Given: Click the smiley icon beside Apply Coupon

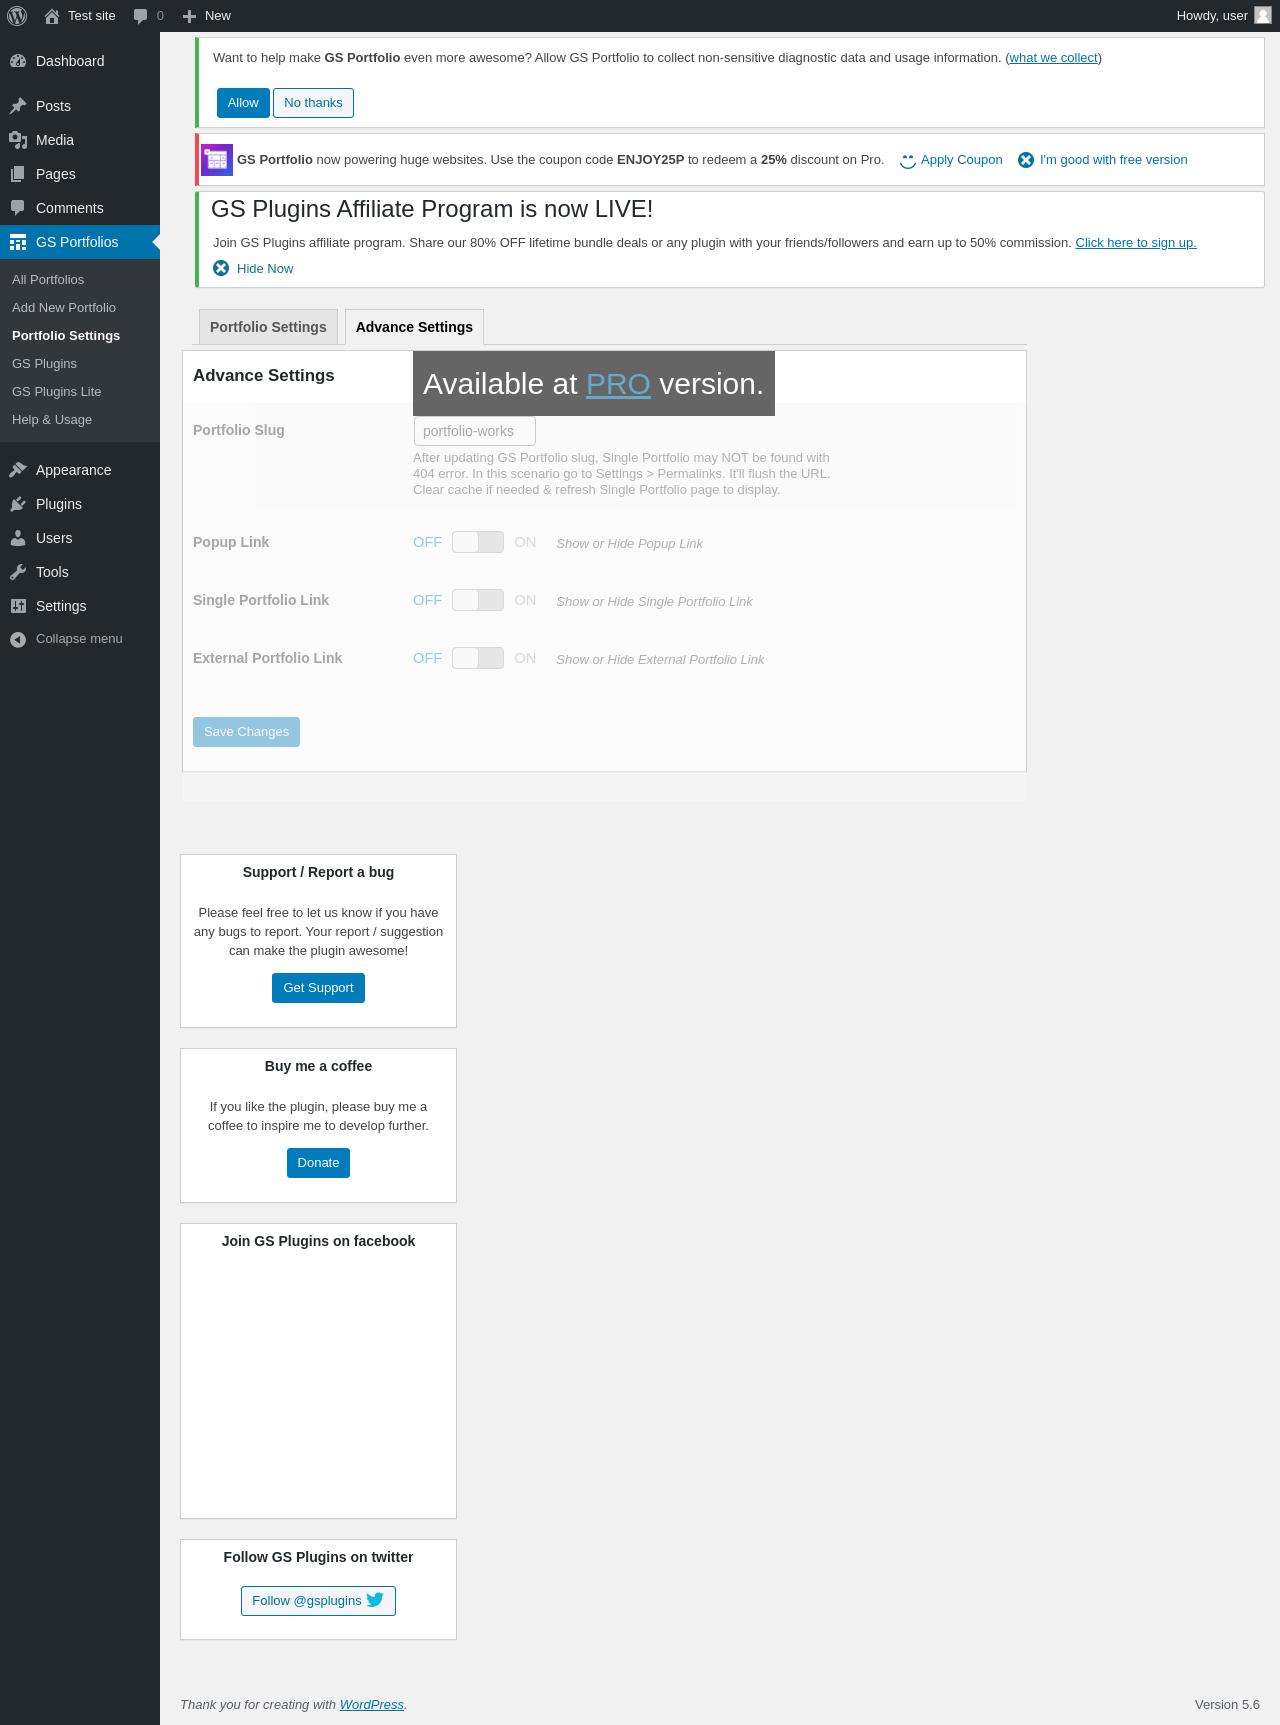Looking at the screenshot, I should 908,161.
